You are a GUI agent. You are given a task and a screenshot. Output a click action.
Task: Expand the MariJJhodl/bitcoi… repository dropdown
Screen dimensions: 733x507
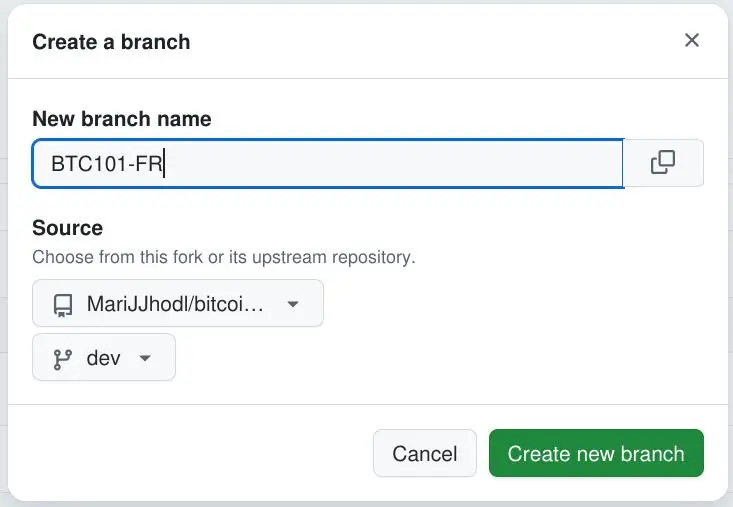177,304
